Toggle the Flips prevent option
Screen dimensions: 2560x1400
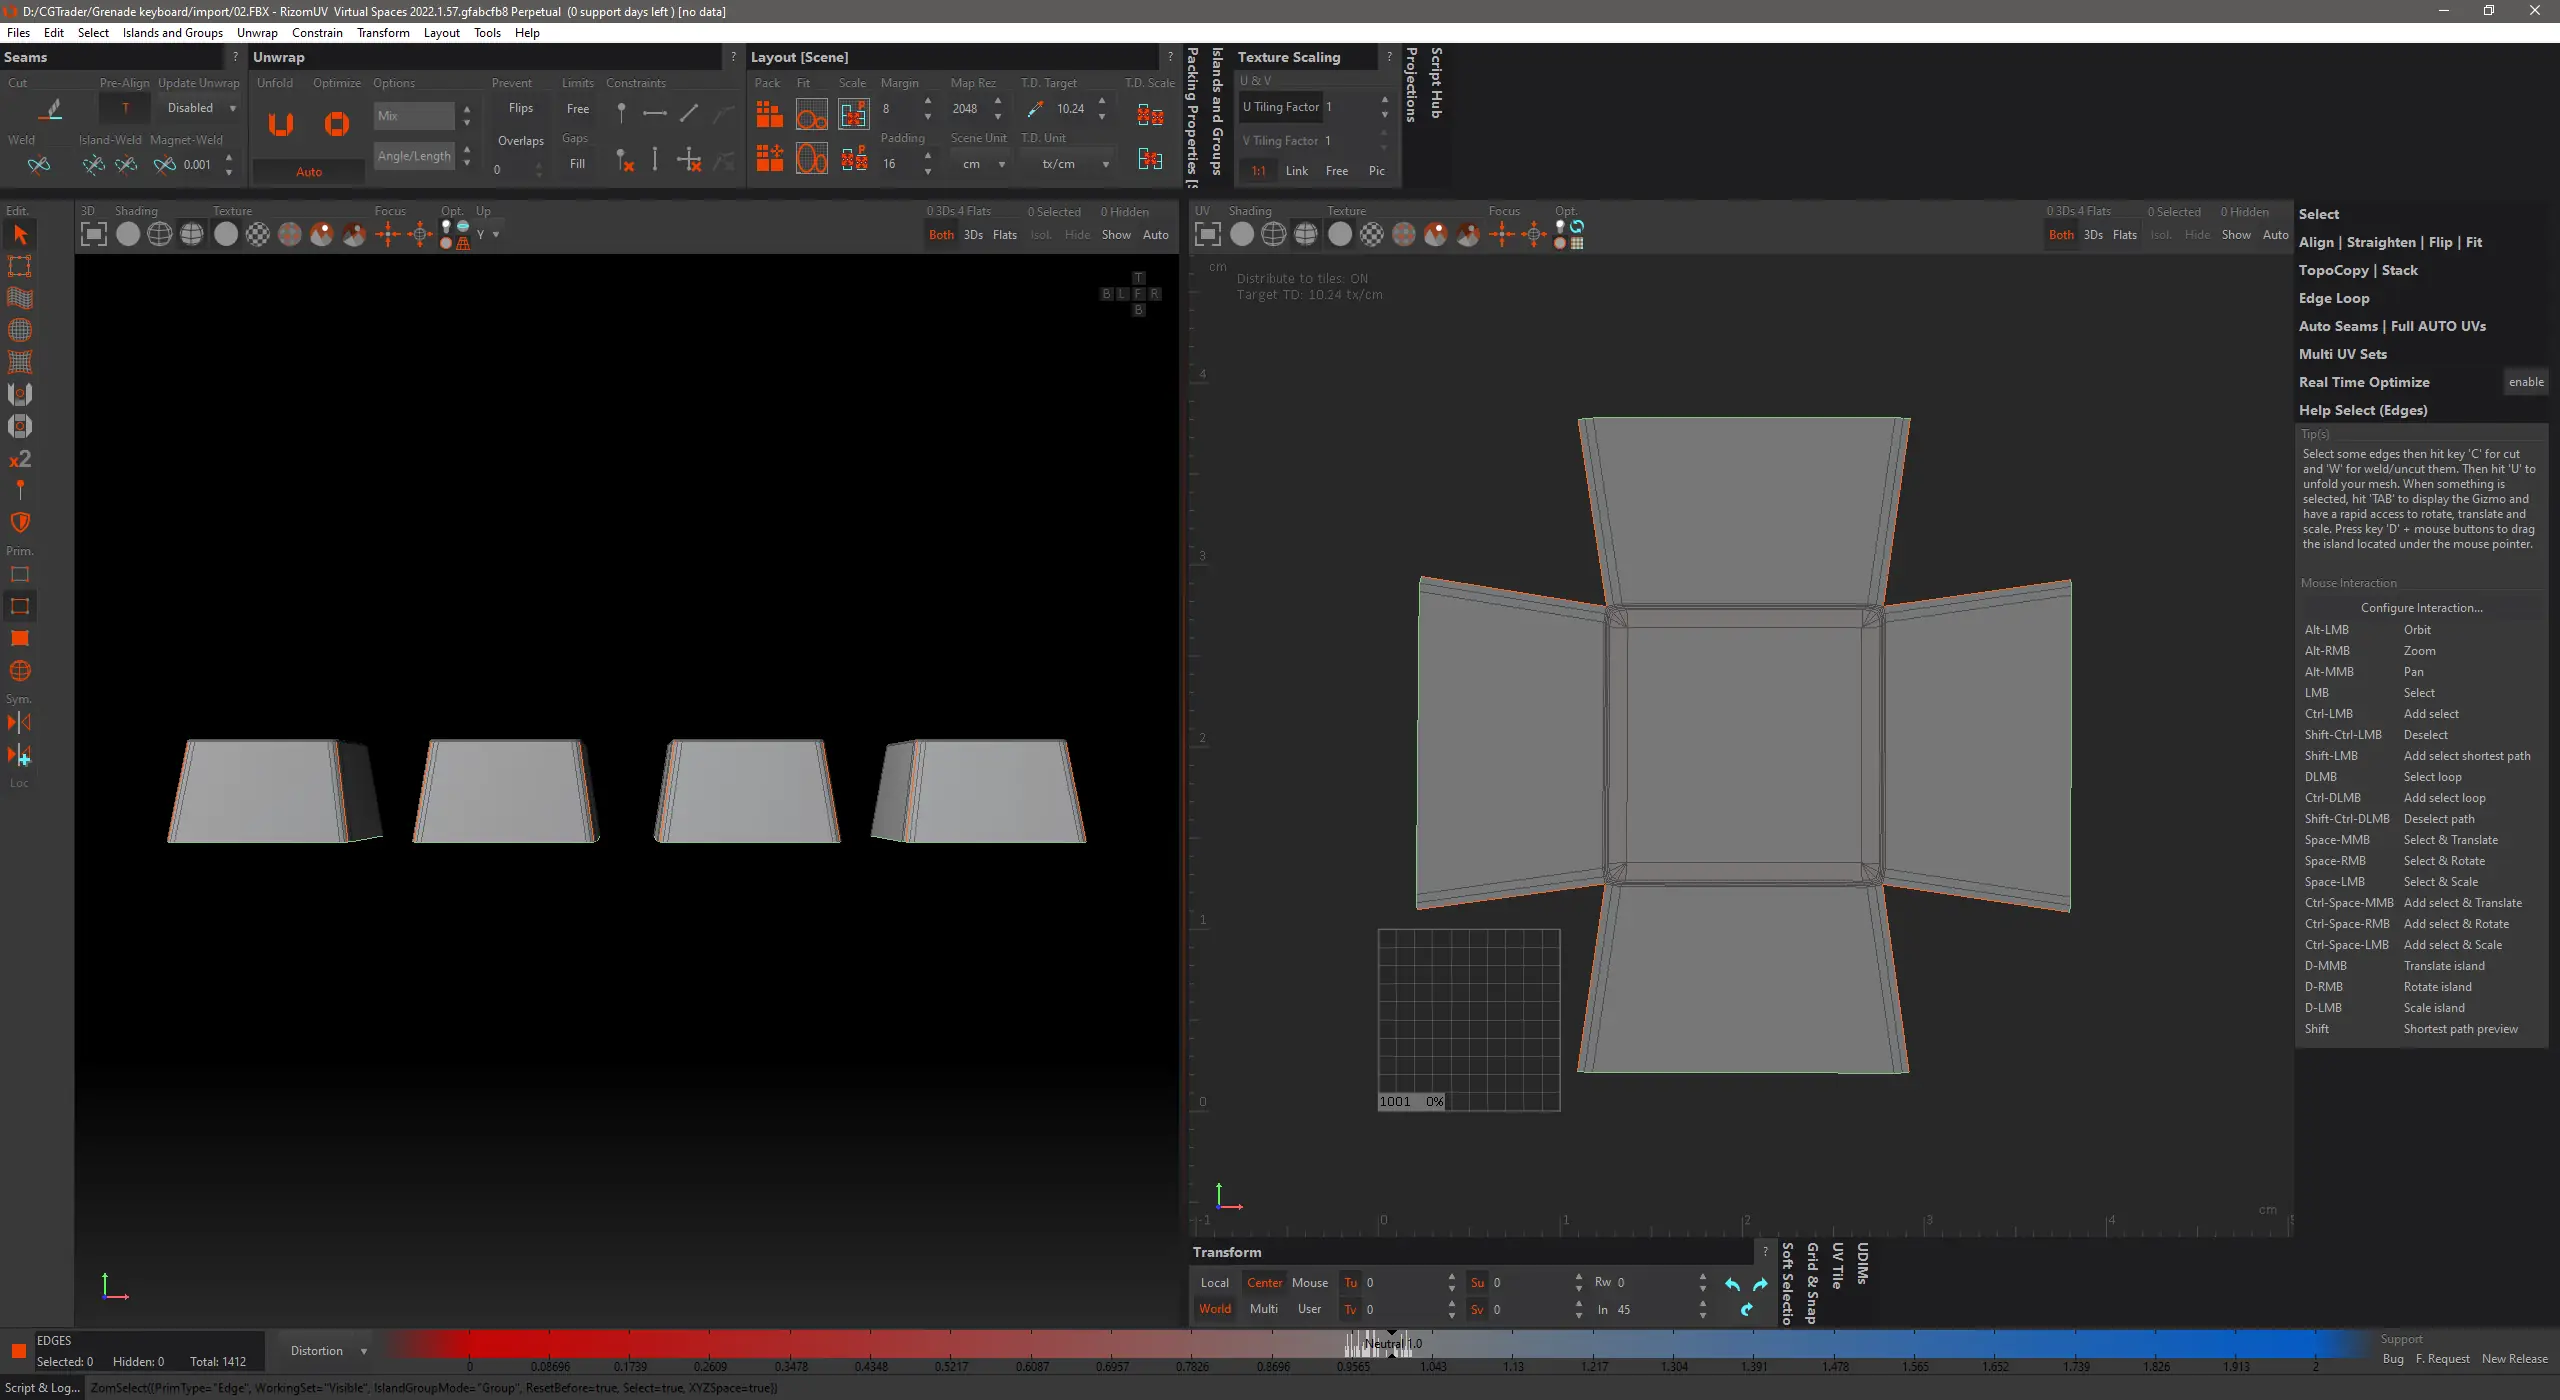[x=521, y=108]
